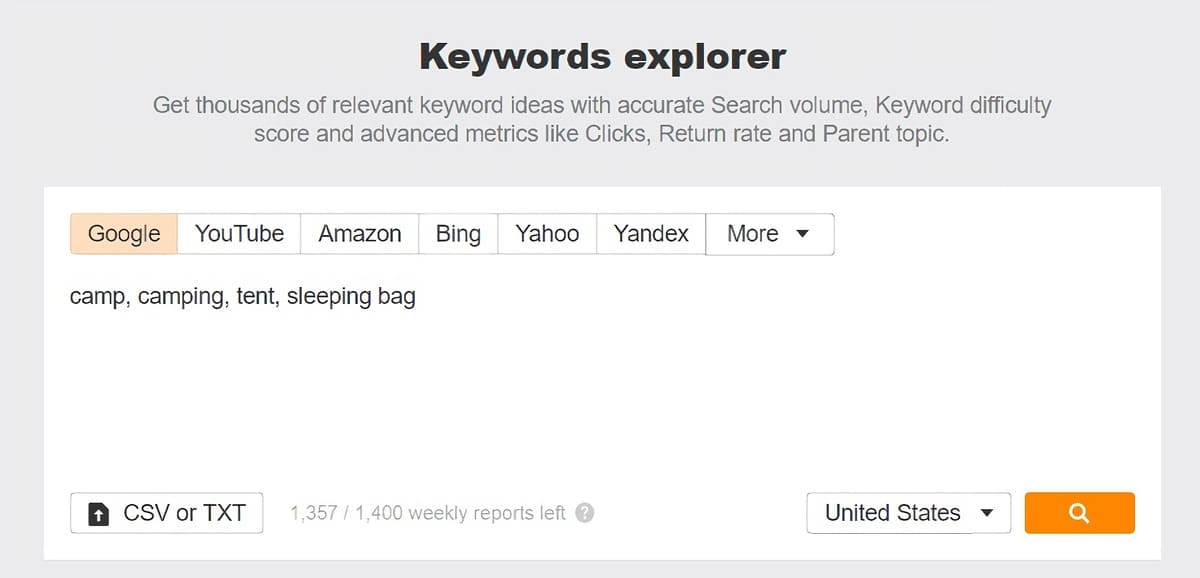Switch to the Yandex tab

650,233
